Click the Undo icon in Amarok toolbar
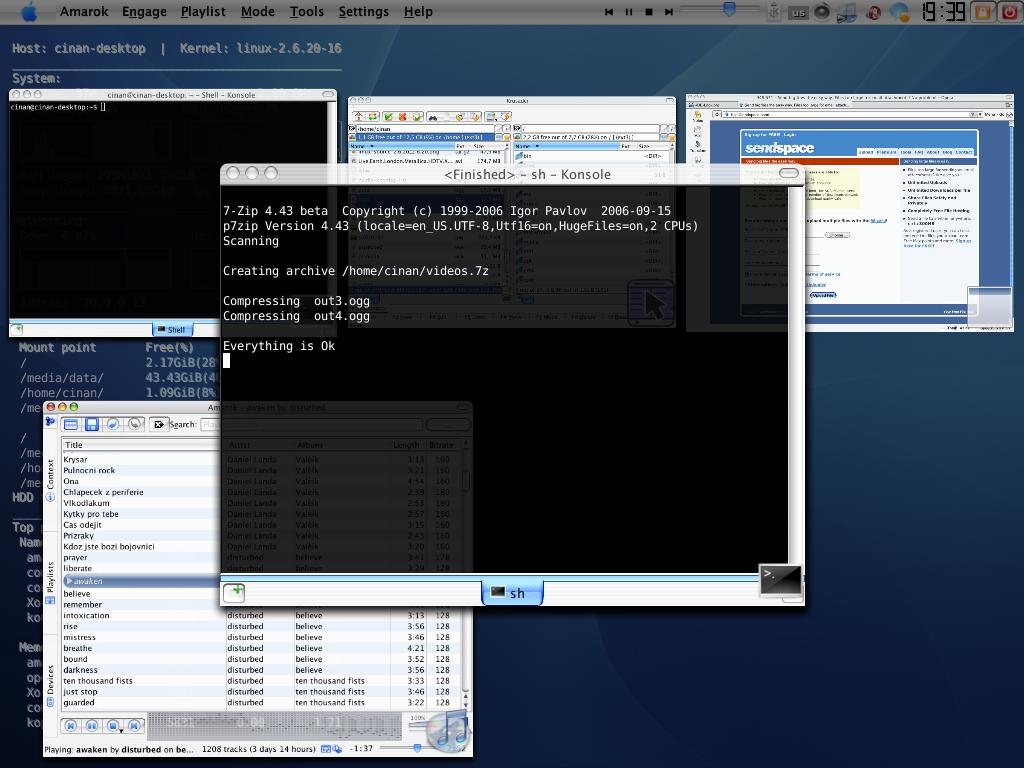Screen dimensions: 1024x768 pos(113,424)
